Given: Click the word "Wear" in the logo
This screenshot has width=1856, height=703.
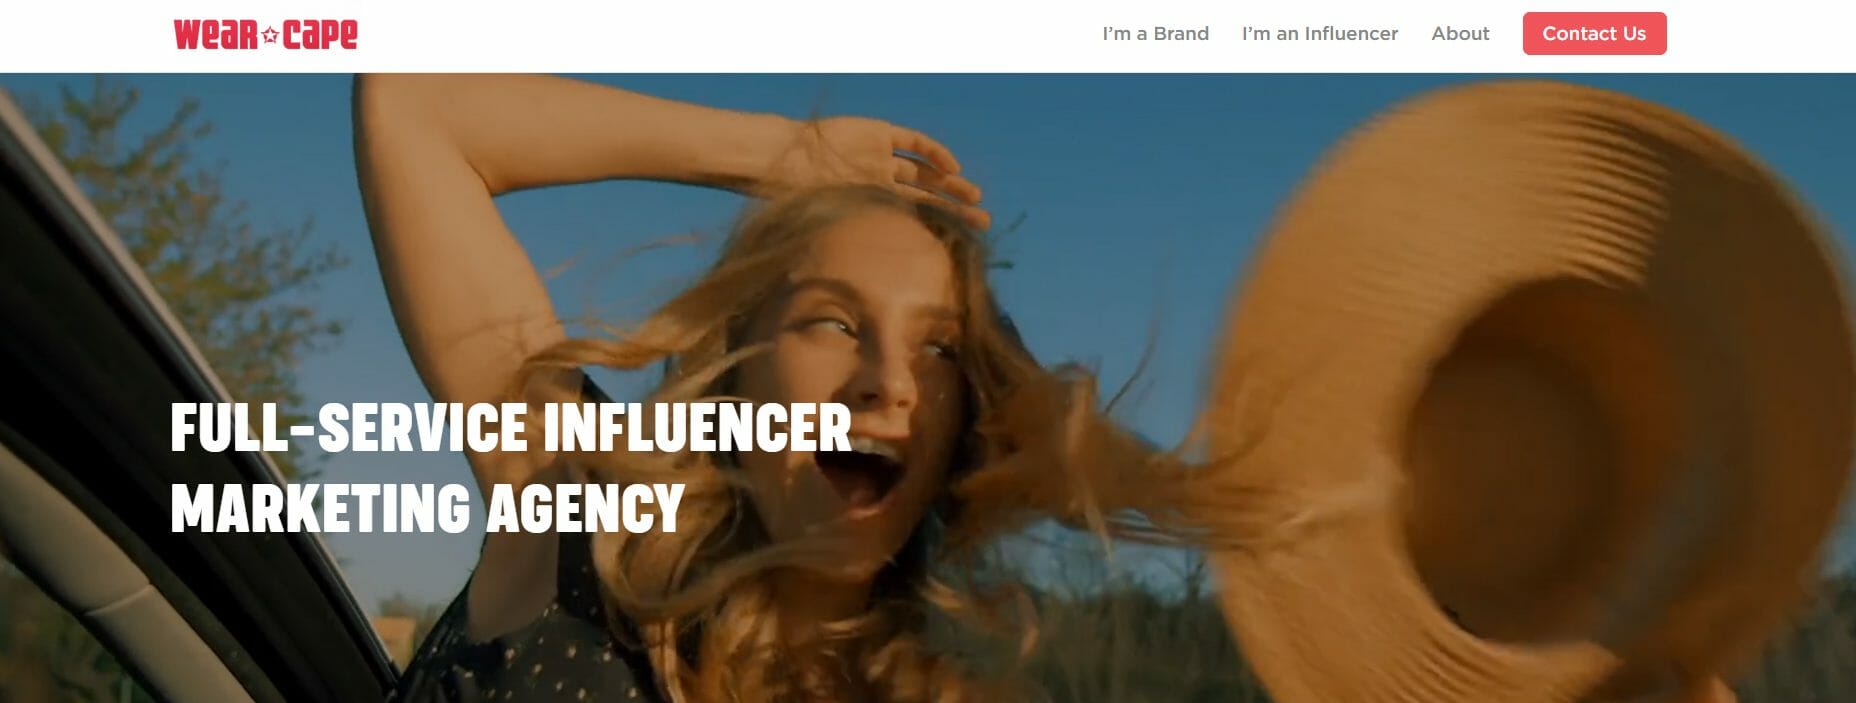Looking at the screenshot, I should pos(216,34).
